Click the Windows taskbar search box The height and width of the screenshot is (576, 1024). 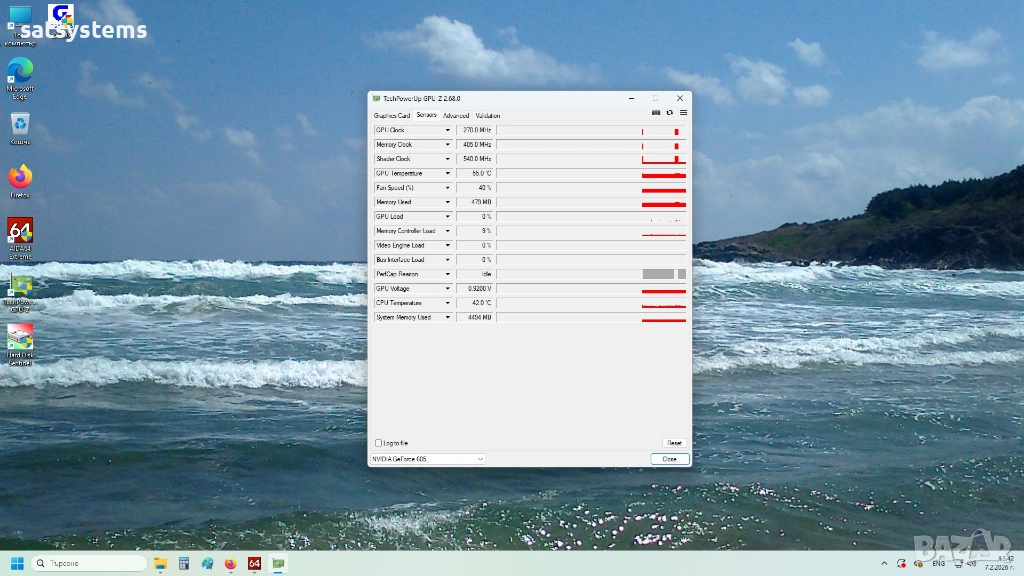click(x=90, y=563)
